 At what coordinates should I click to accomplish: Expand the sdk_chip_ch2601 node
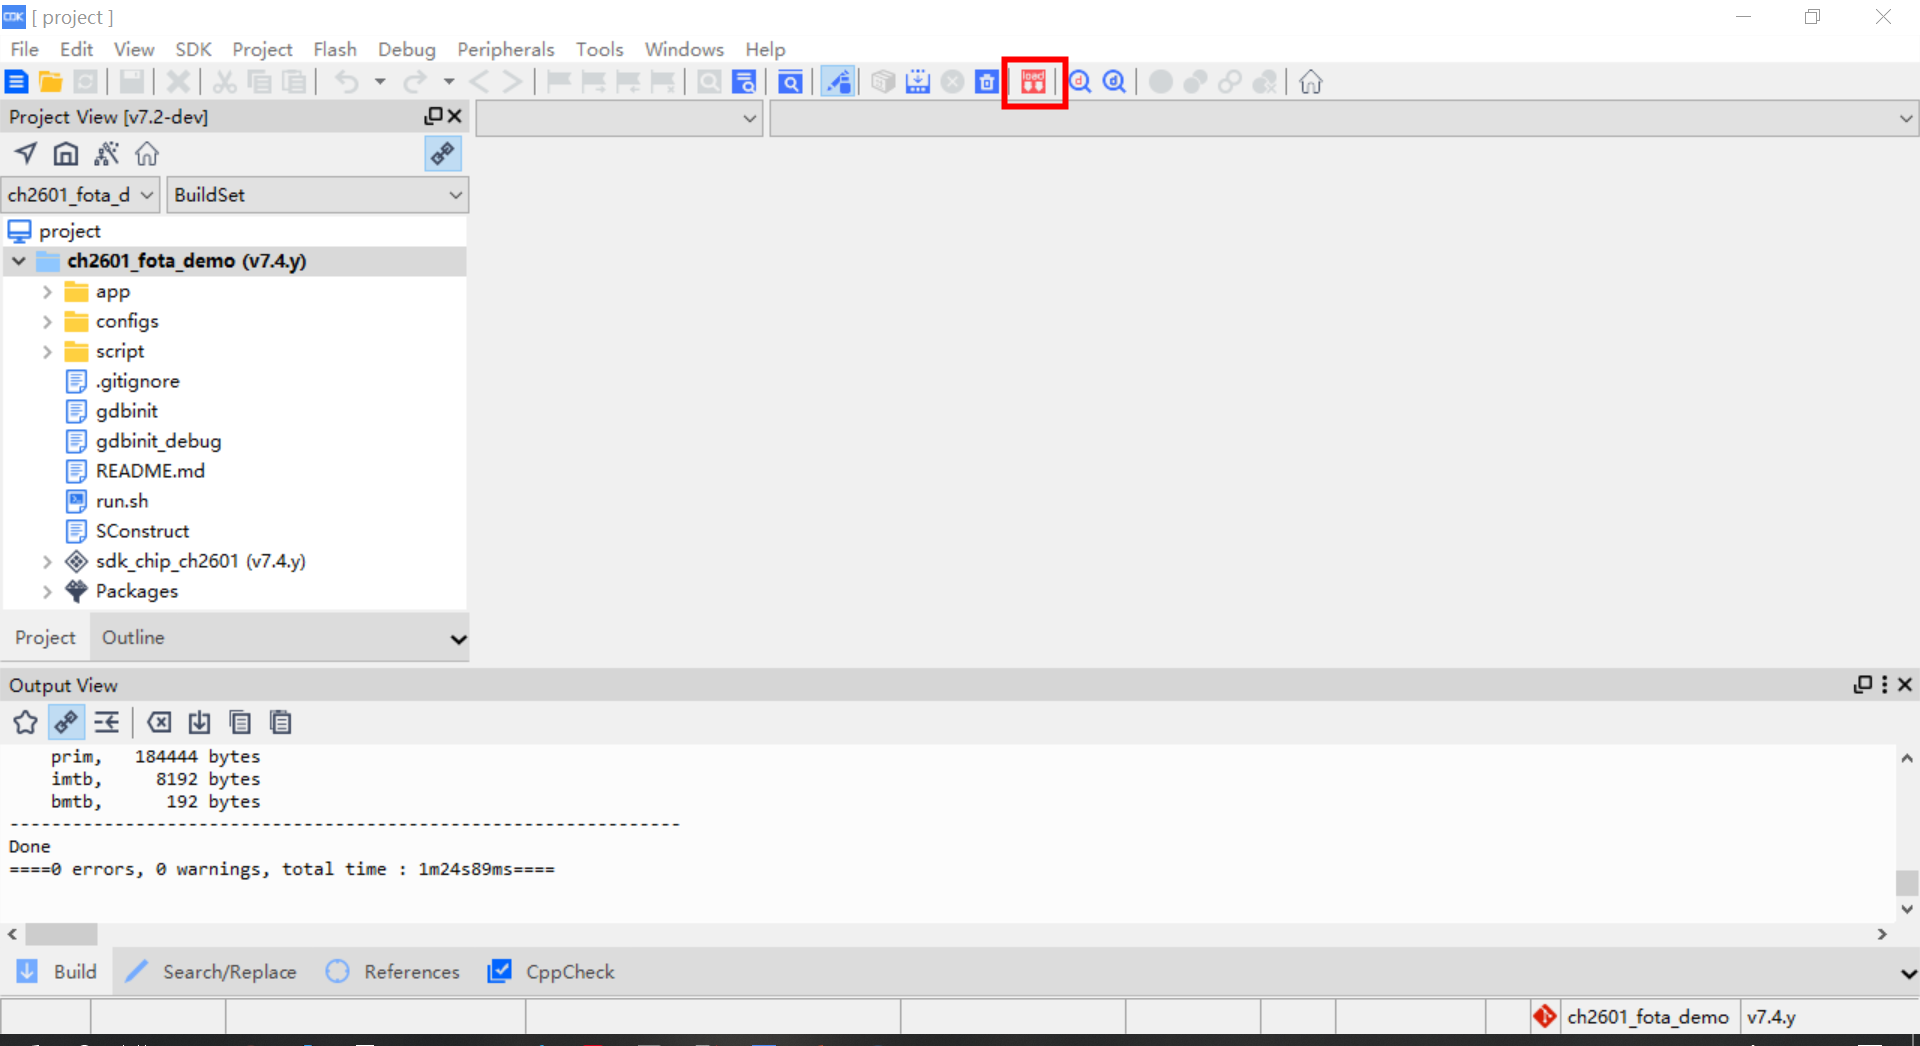point(47,562)
